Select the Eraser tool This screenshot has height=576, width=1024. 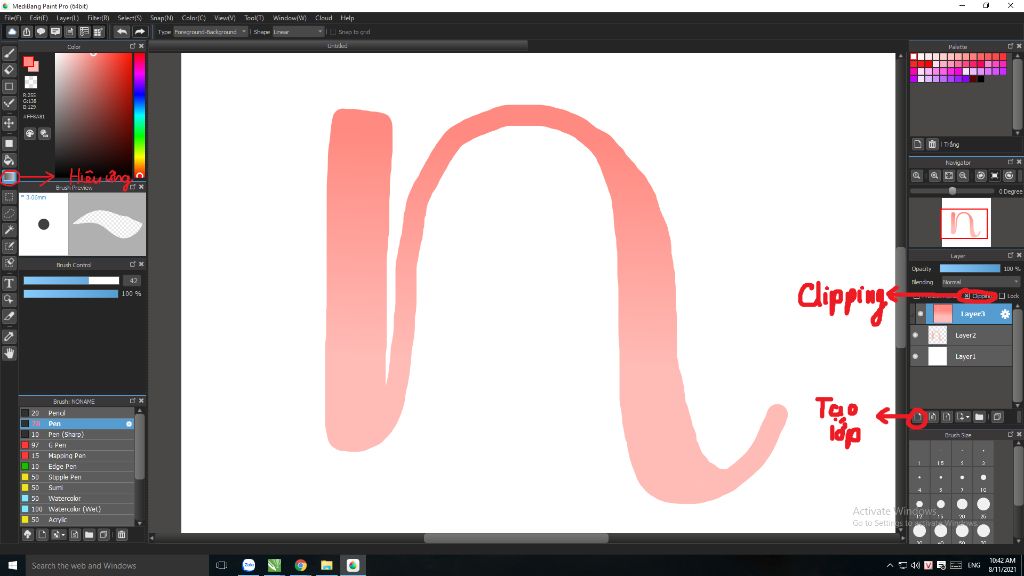pos(9,70)
